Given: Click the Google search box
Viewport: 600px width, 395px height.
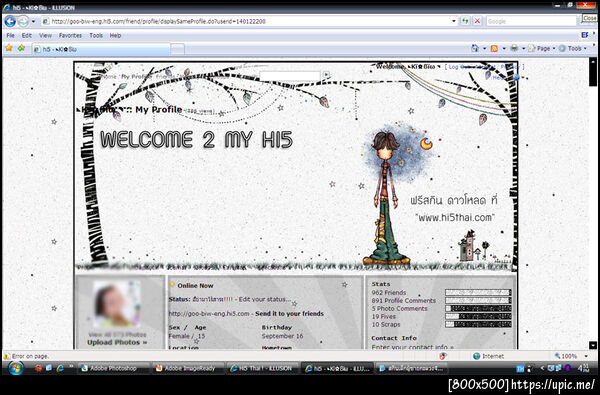Looking at the screenshot, I should (x=531, y=21).
